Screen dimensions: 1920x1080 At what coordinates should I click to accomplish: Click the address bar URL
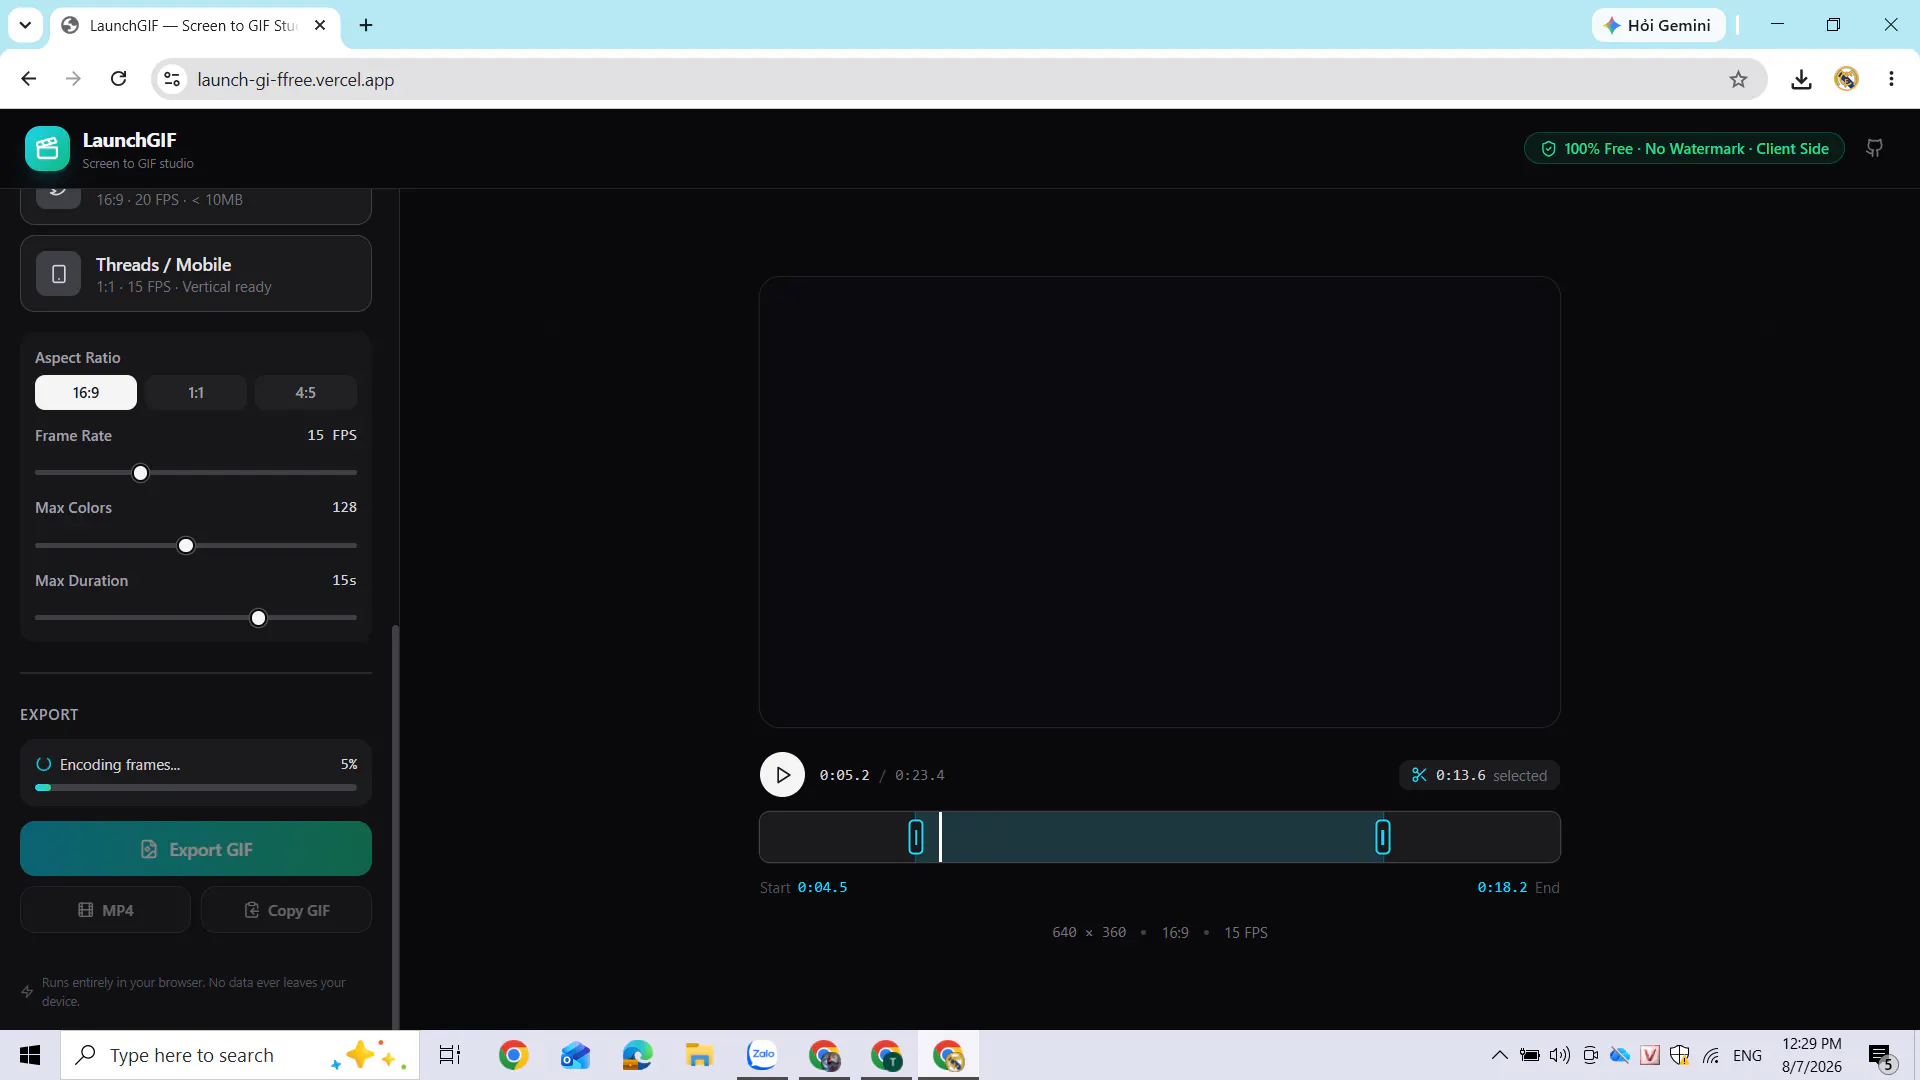pos(296,79)
